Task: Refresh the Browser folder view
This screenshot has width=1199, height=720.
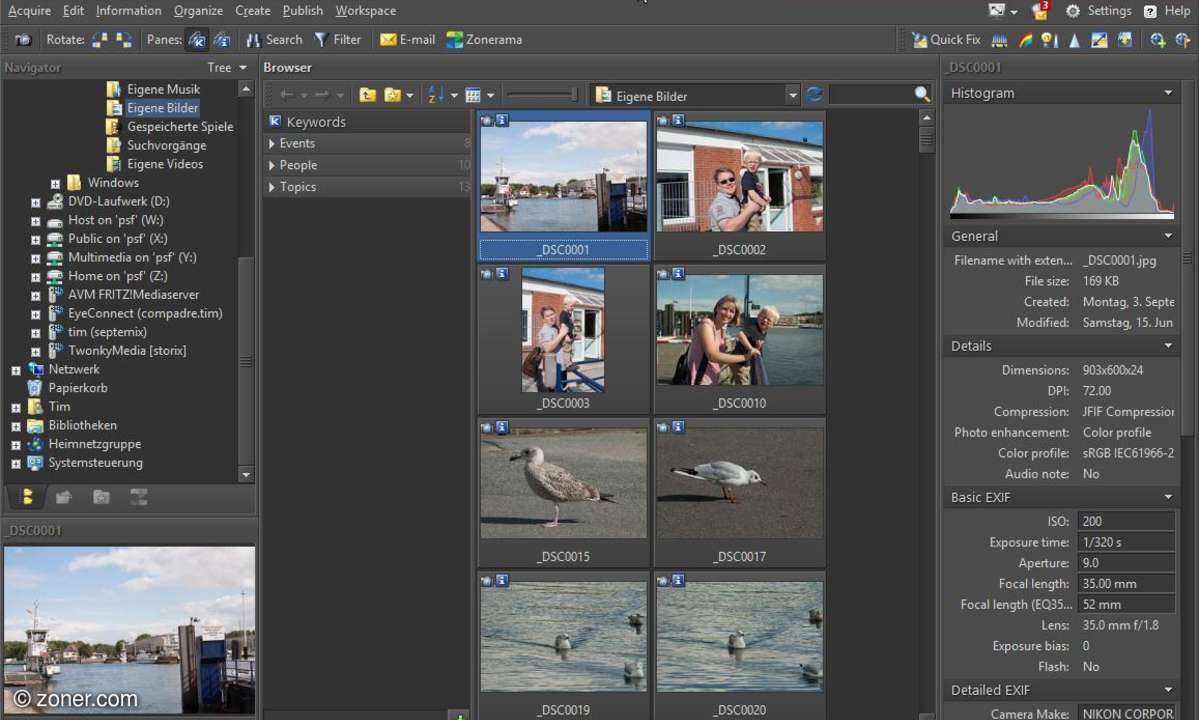Action: point(814,95)
